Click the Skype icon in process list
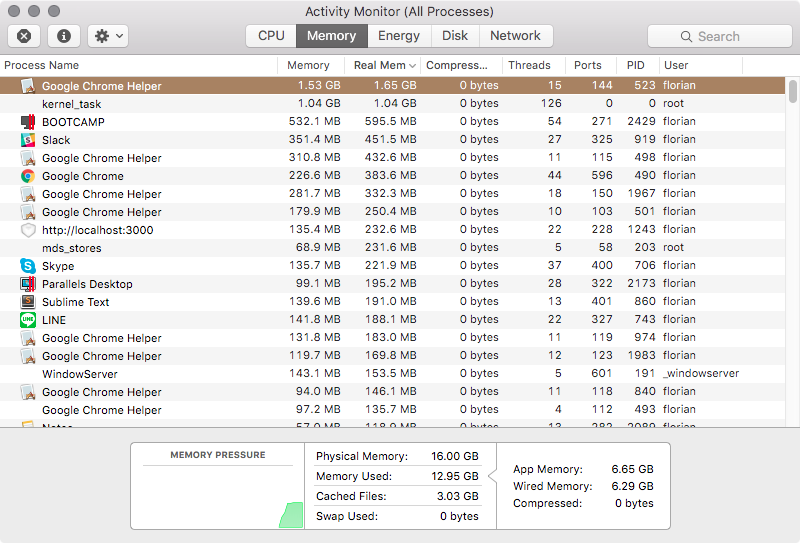This screenshot has width=800, height=543. point(28,266)
